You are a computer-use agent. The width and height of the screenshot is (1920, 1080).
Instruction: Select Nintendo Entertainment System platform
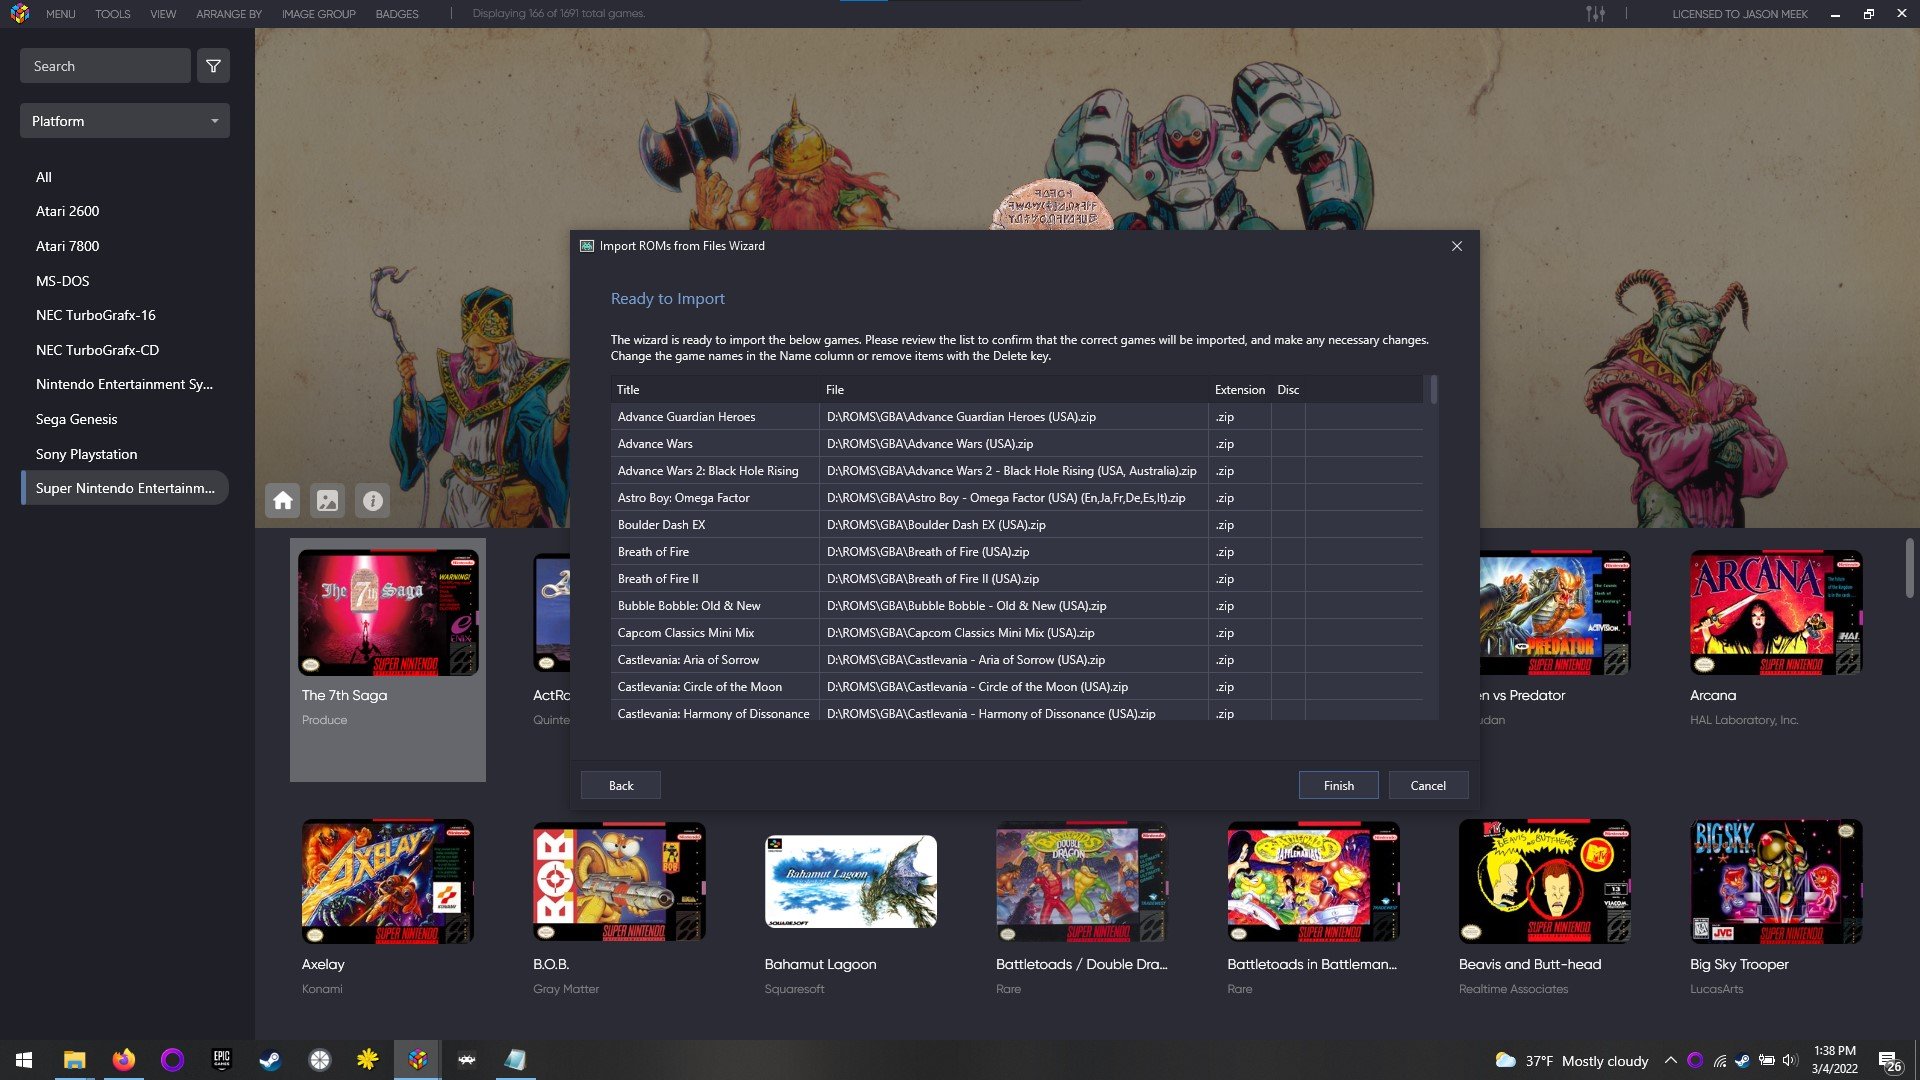point(125,384)
